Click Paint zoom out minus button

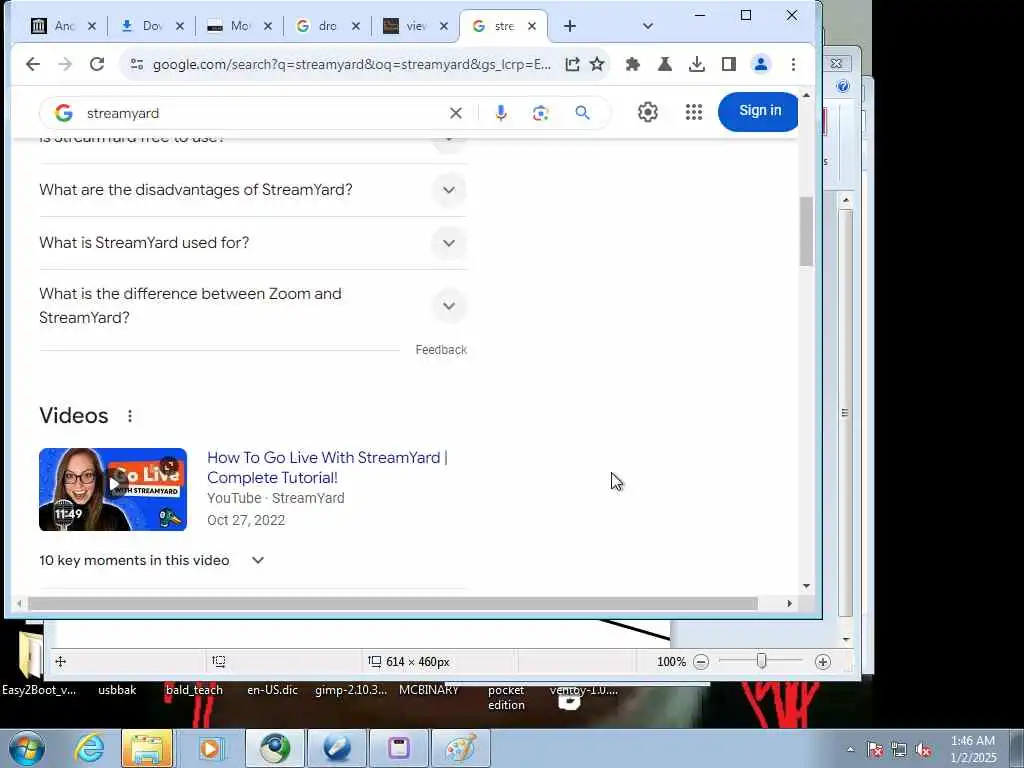701,662
